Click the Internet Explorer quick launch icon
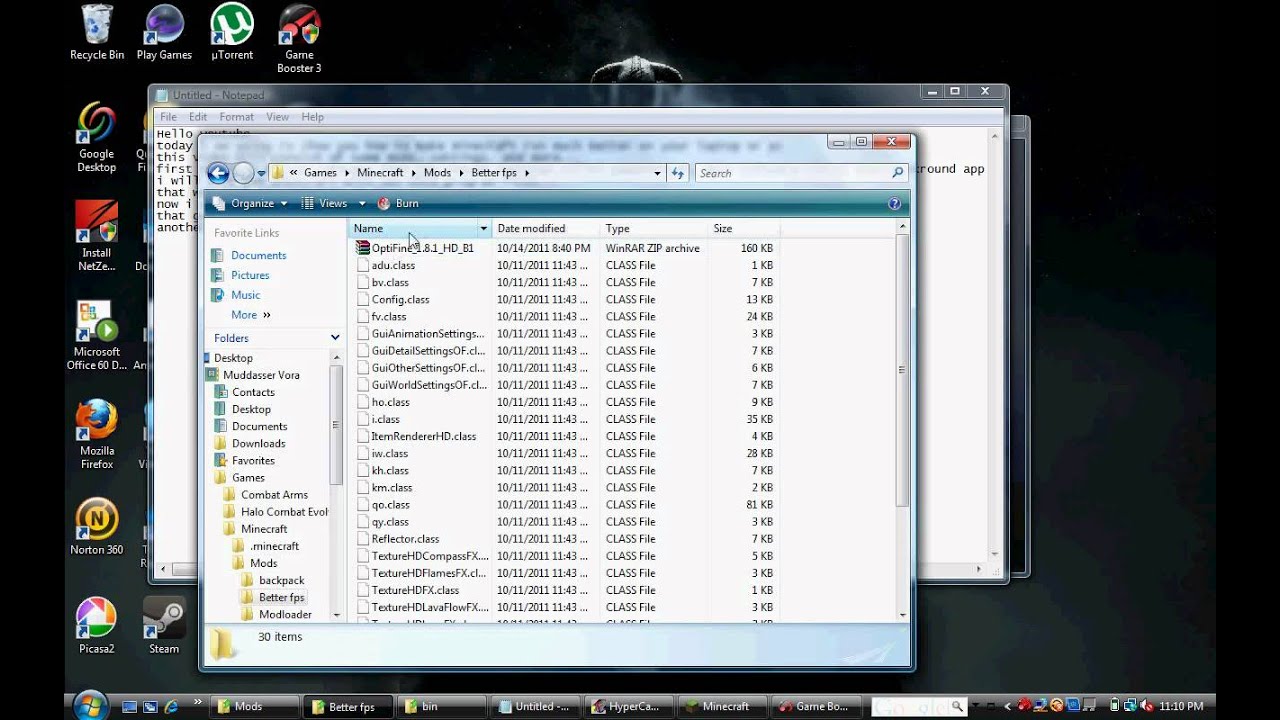This screenshot has height=720, width=1280. click(x=172, y=706)
